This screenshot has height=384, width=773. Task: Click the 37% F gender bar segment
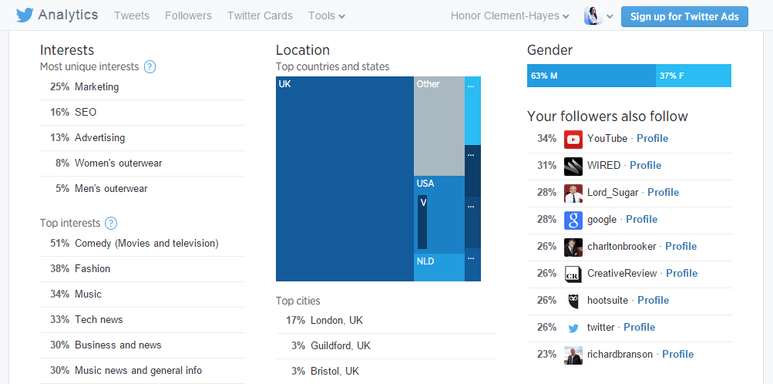pyautogui.click(x=693, y=76)
